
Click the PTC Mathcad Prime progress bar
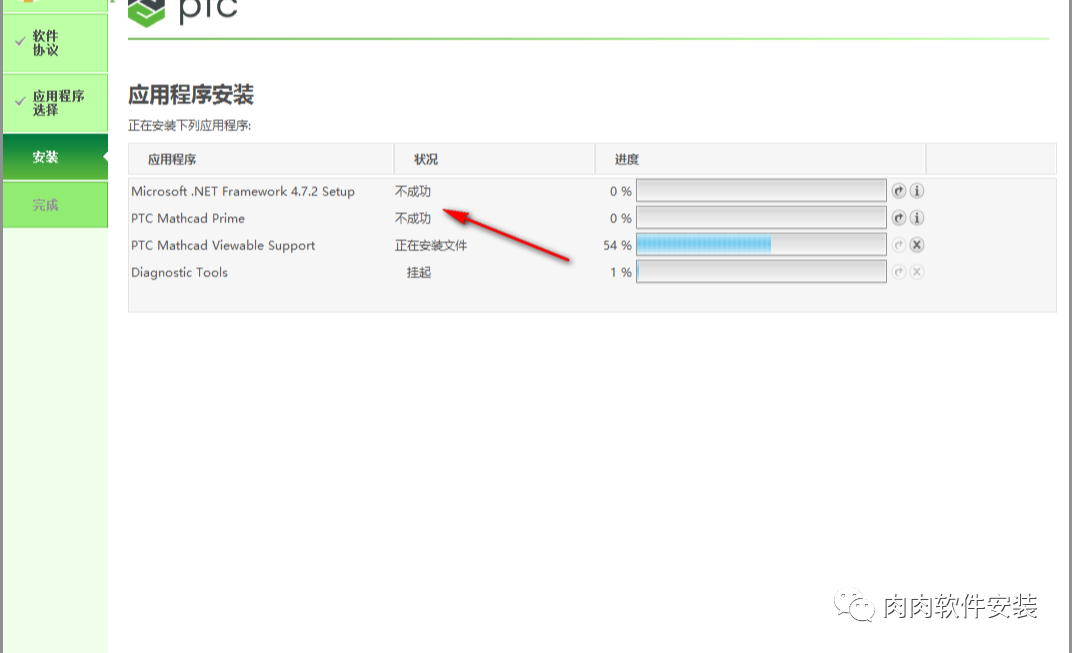point(761,218)
